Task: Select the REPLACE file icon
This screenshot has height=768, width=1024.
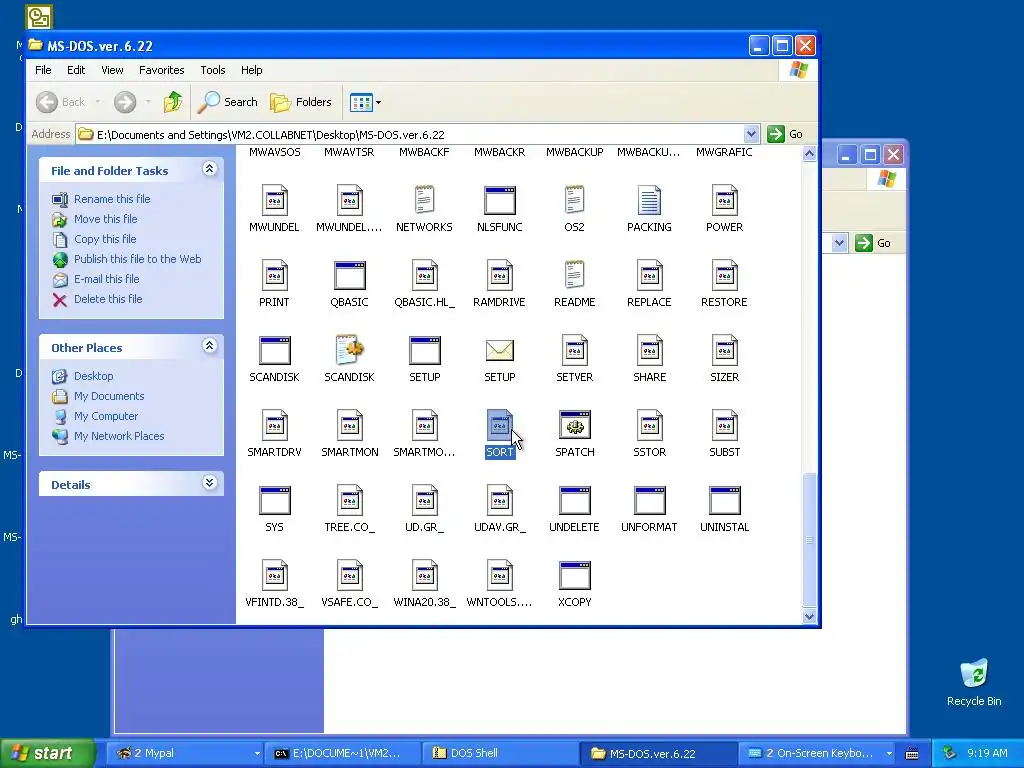Action: [x=650, y=276]
